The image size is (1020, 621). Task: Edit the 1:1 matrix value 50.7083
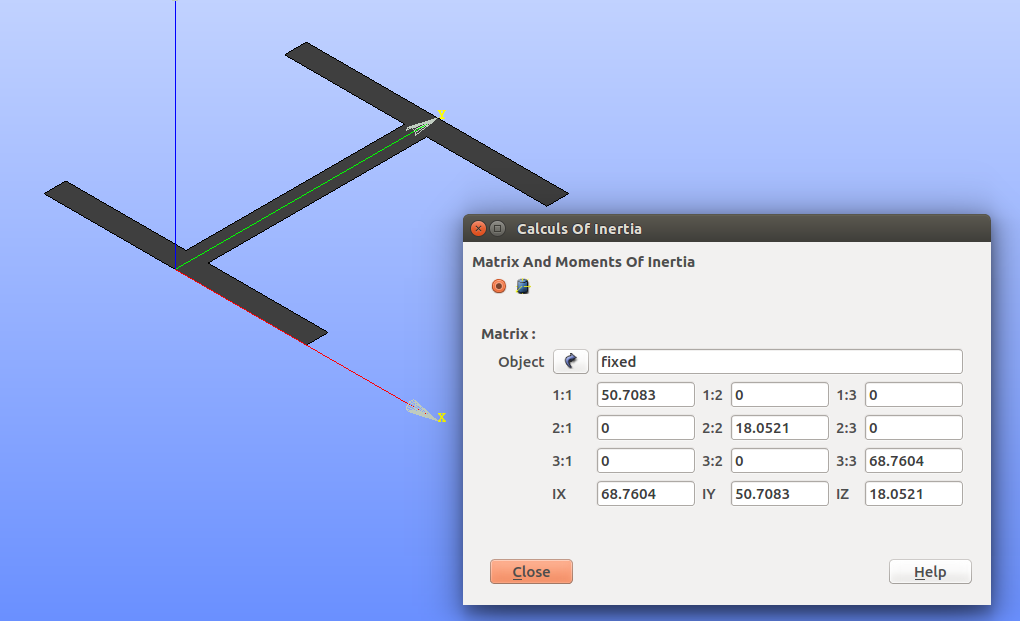(645, 394)
